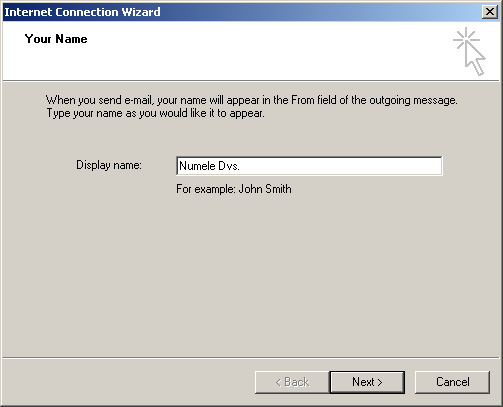Click the 'Numele Dvs.' text inside field
Image resolution: width=503 pixels, height=407 pixels.
click(209, 166)
